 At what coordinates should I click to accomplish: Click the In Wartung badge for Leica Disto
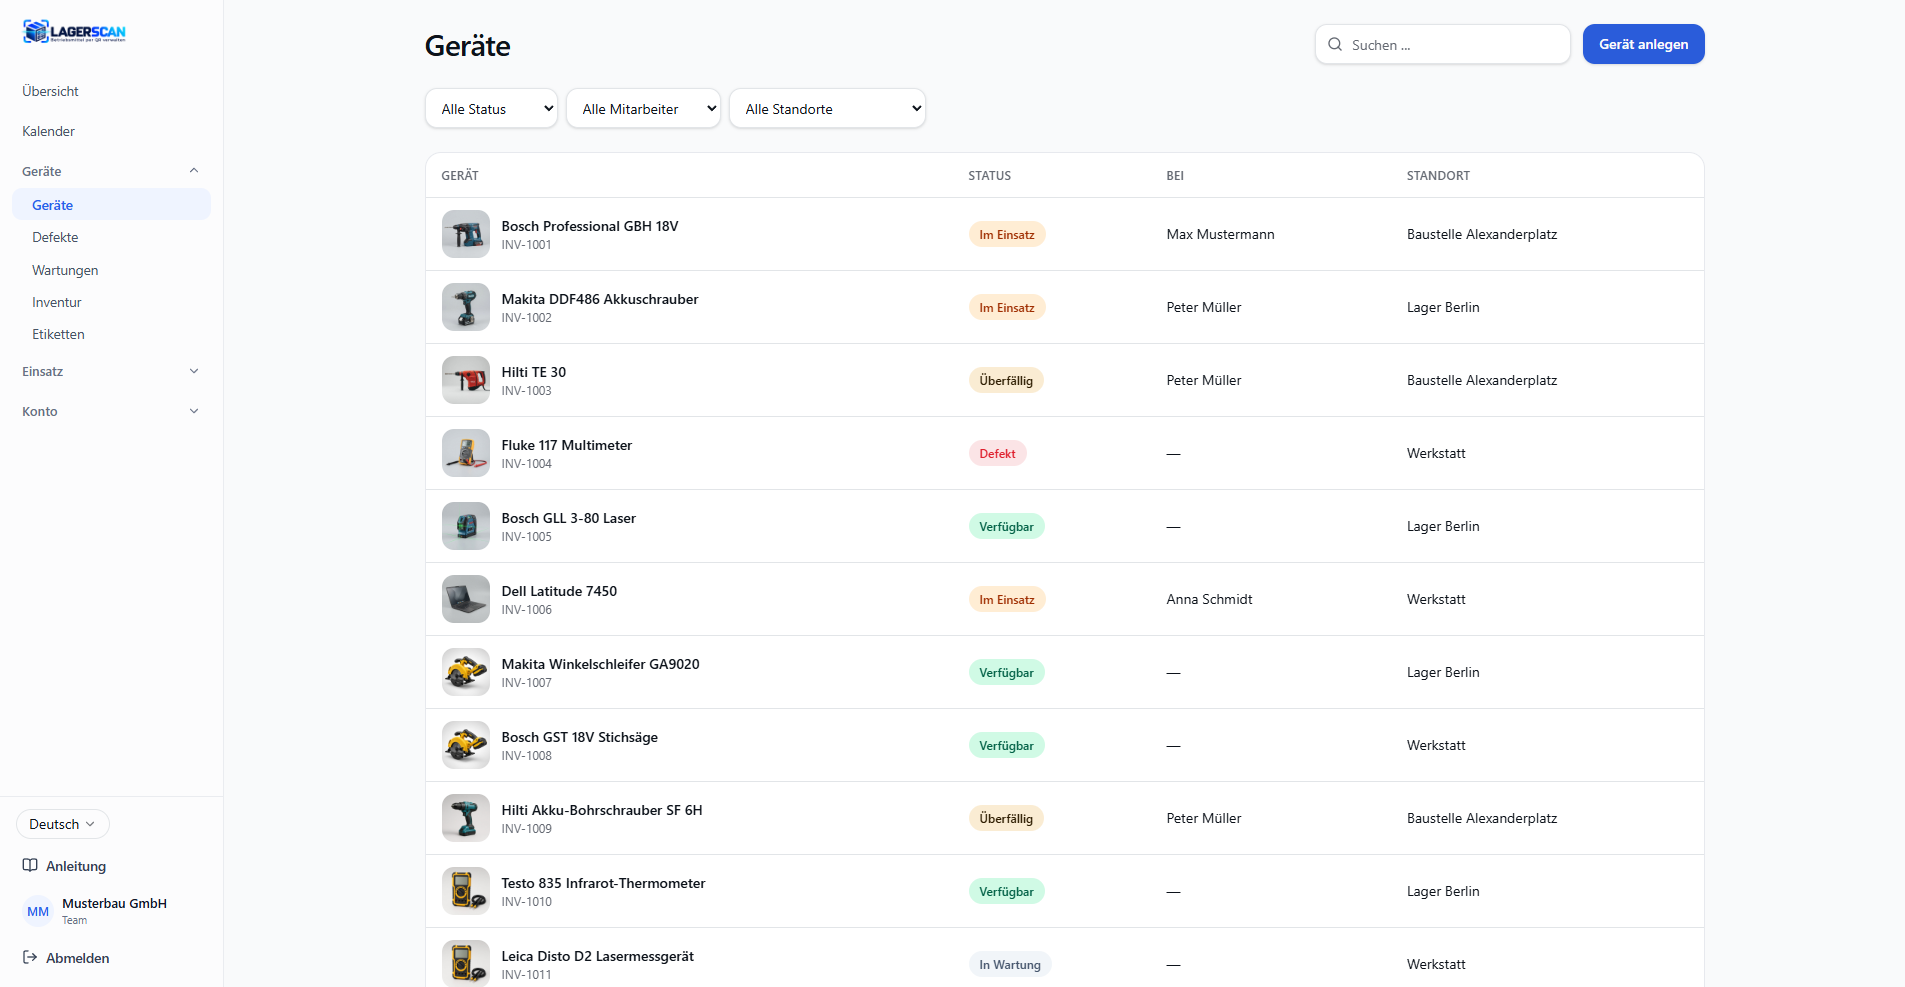coord(1010,964)
